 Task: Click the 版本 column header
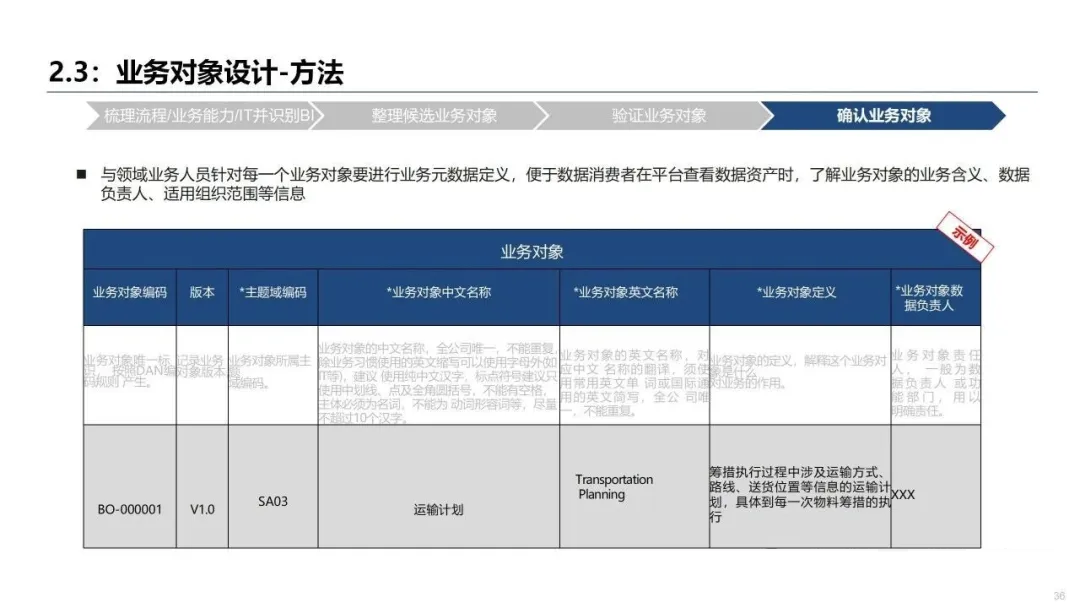[x=202, y=293]
